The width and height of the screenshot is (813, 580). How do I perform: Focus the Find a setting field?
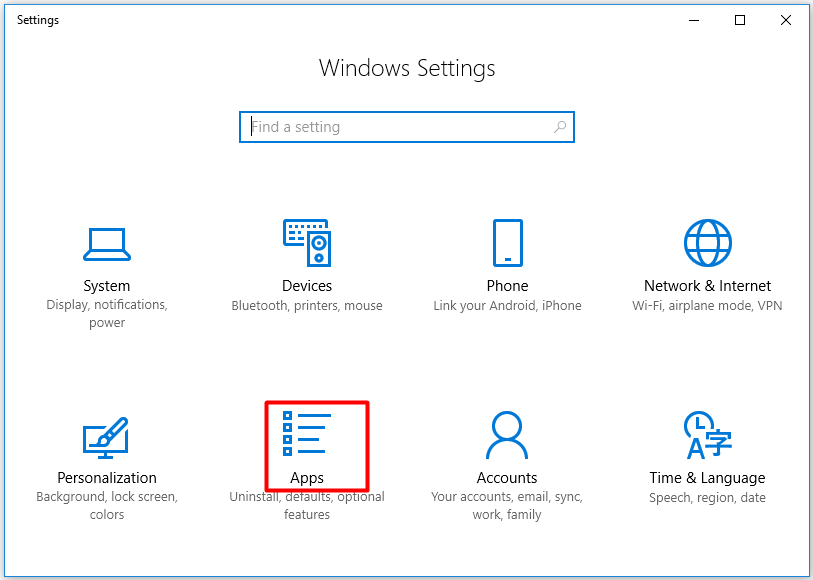(406, 127)
